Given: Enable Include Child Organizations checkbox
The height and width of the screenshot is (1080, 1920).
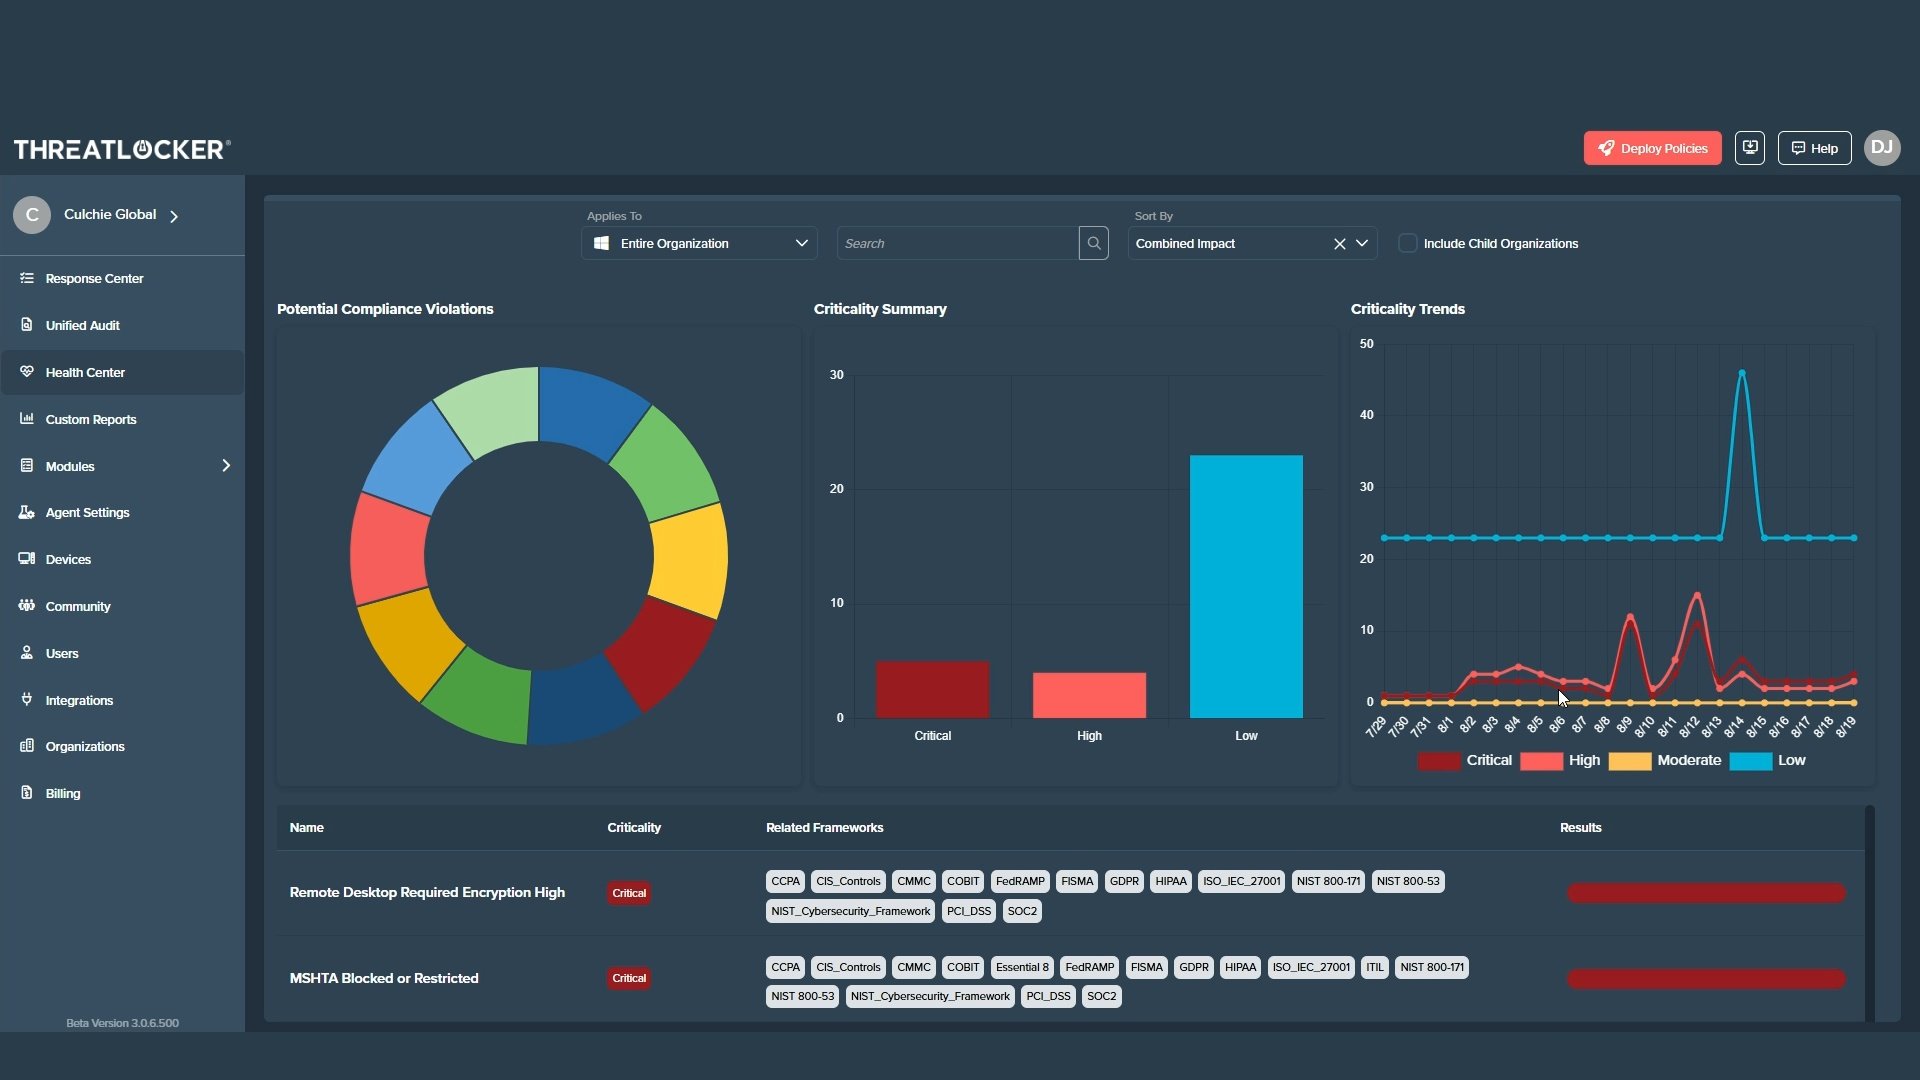Looking at the screenshot, I should (1408, 243).
